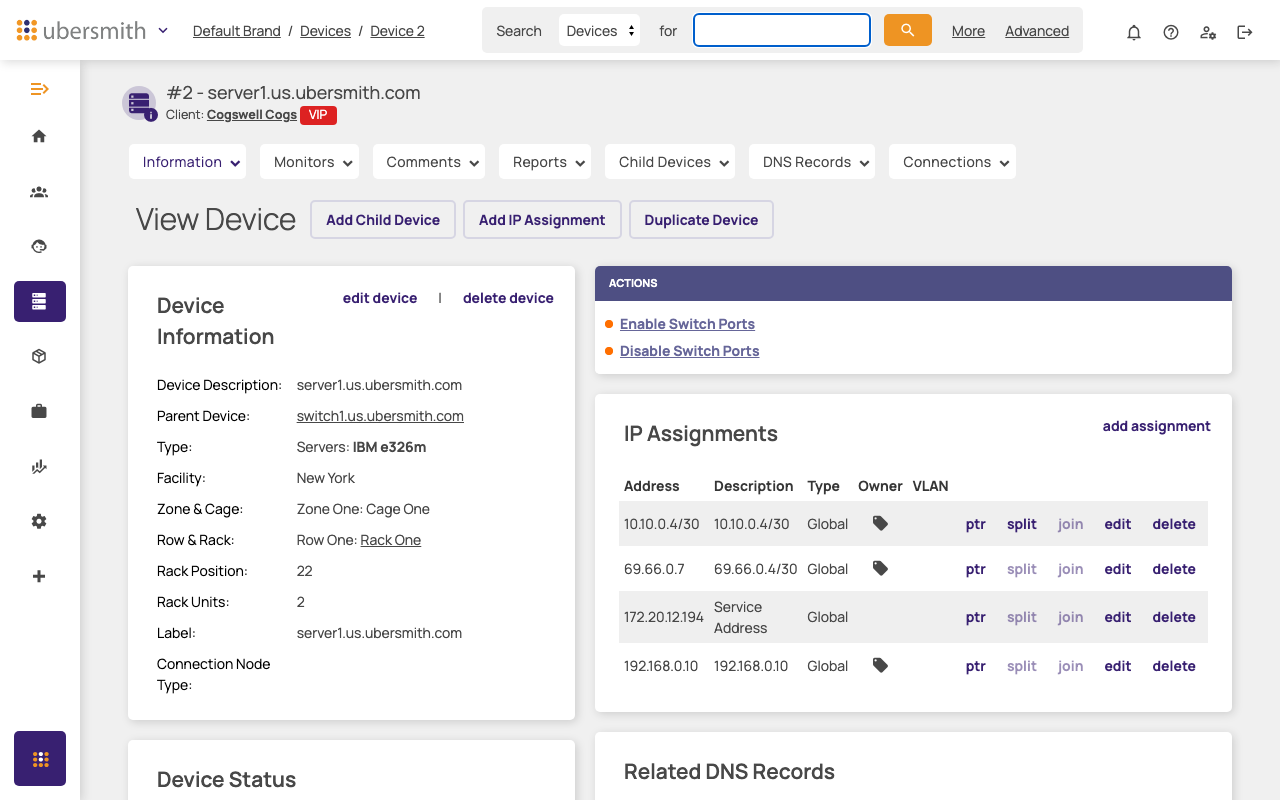This screenshot has width=1280, height=800.
Task: Click the Ubersmith logo
Action: [x=82, y=30]
